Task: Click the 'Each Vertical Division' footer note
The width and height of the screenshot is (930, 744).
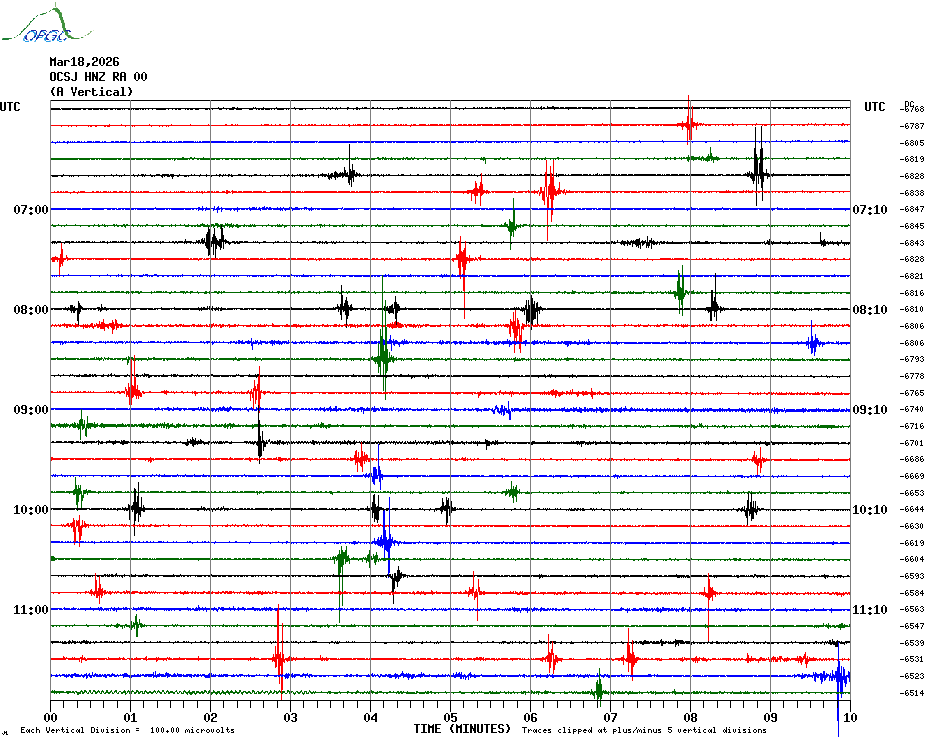Action: [x=127, y=731]
